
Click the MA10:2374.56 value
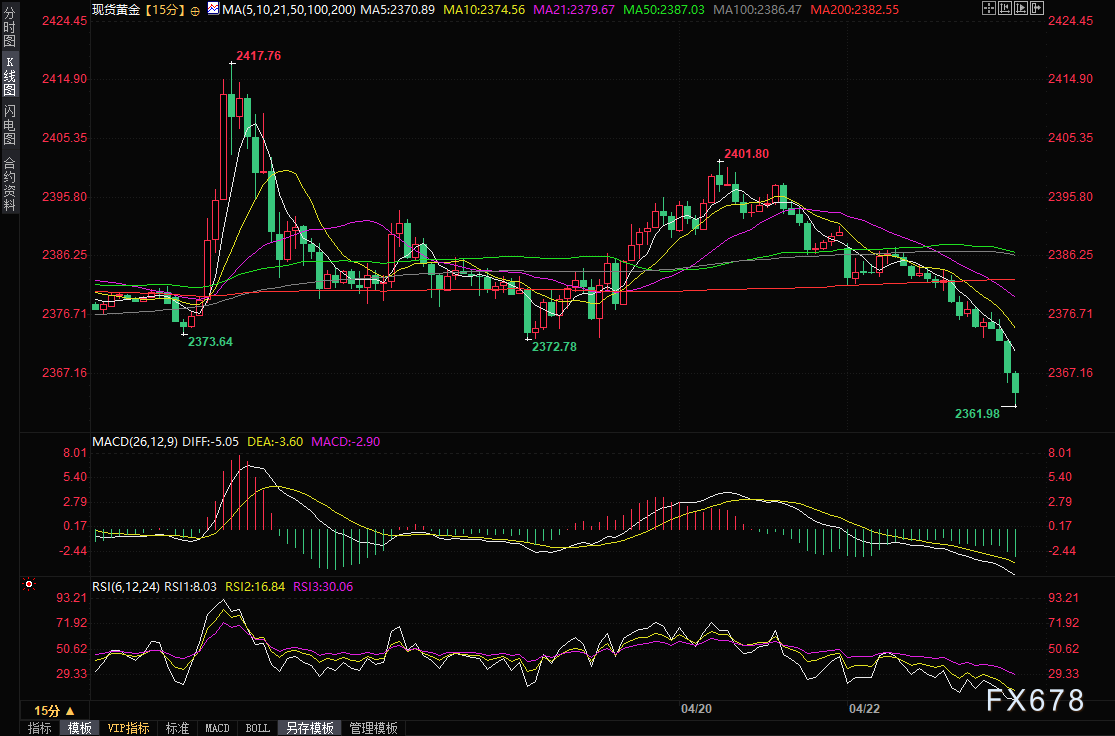coord(484,10)
